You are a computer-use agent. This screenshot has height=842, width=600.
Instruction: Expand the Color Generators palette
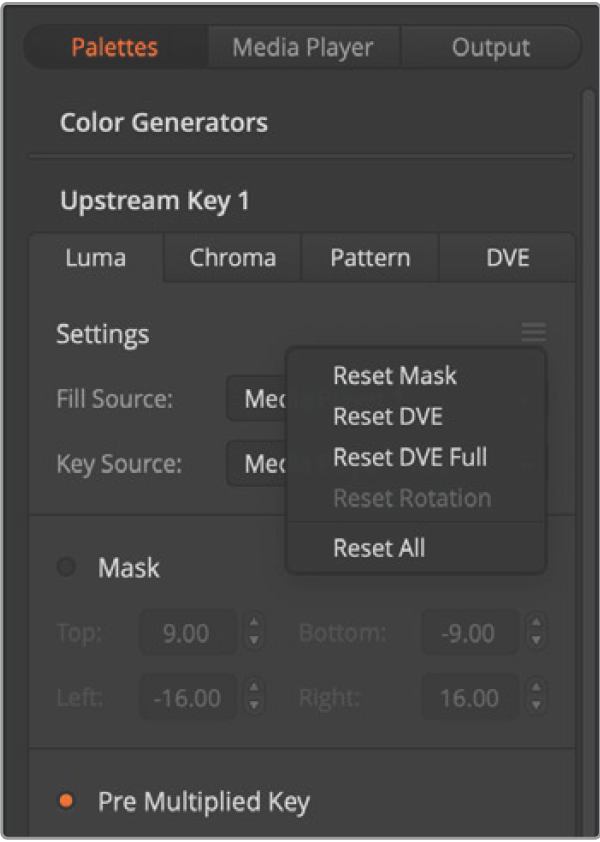[x=163, y=123]
